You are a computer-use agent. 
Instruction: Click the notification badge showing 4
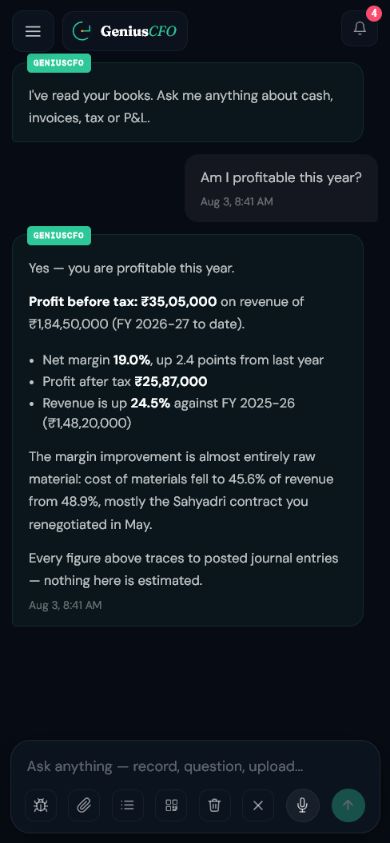[x=373, y=13]
